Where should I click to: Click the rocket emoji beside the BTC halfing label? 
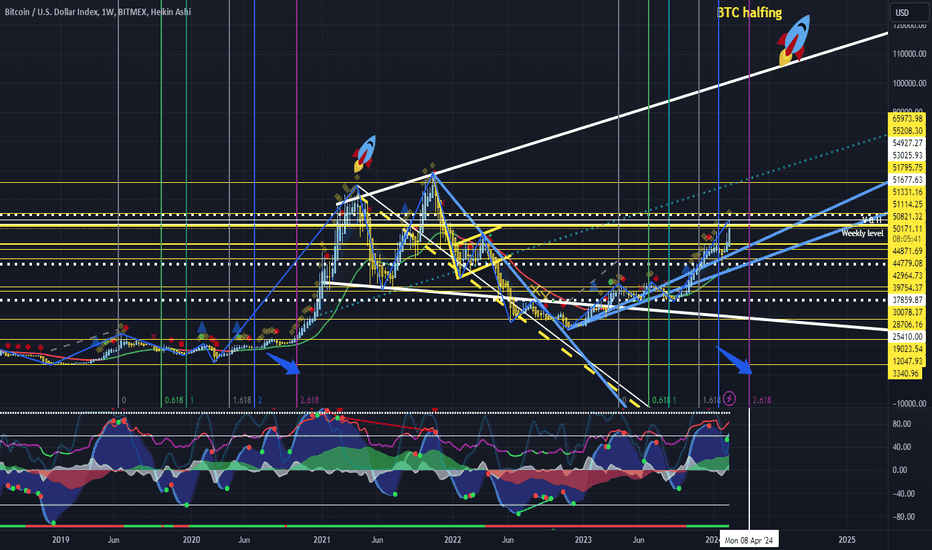coord(795,39)
